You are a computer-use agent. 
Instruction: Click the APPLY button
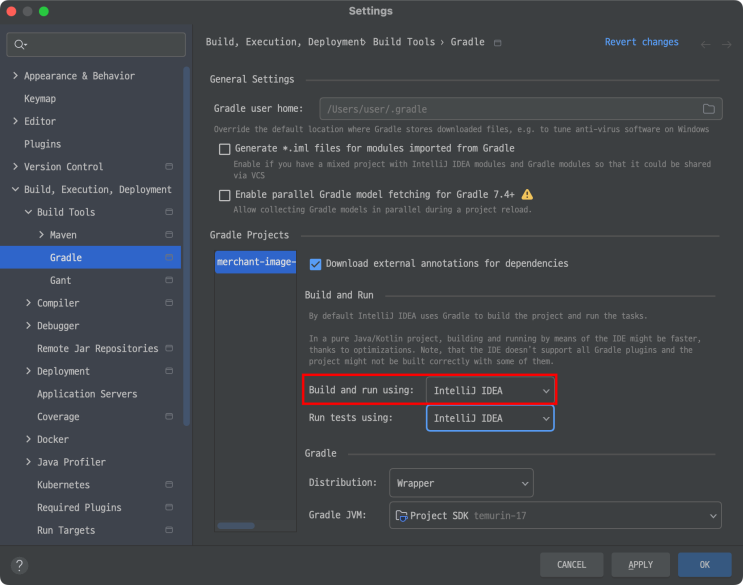click(x=640, y=565)
